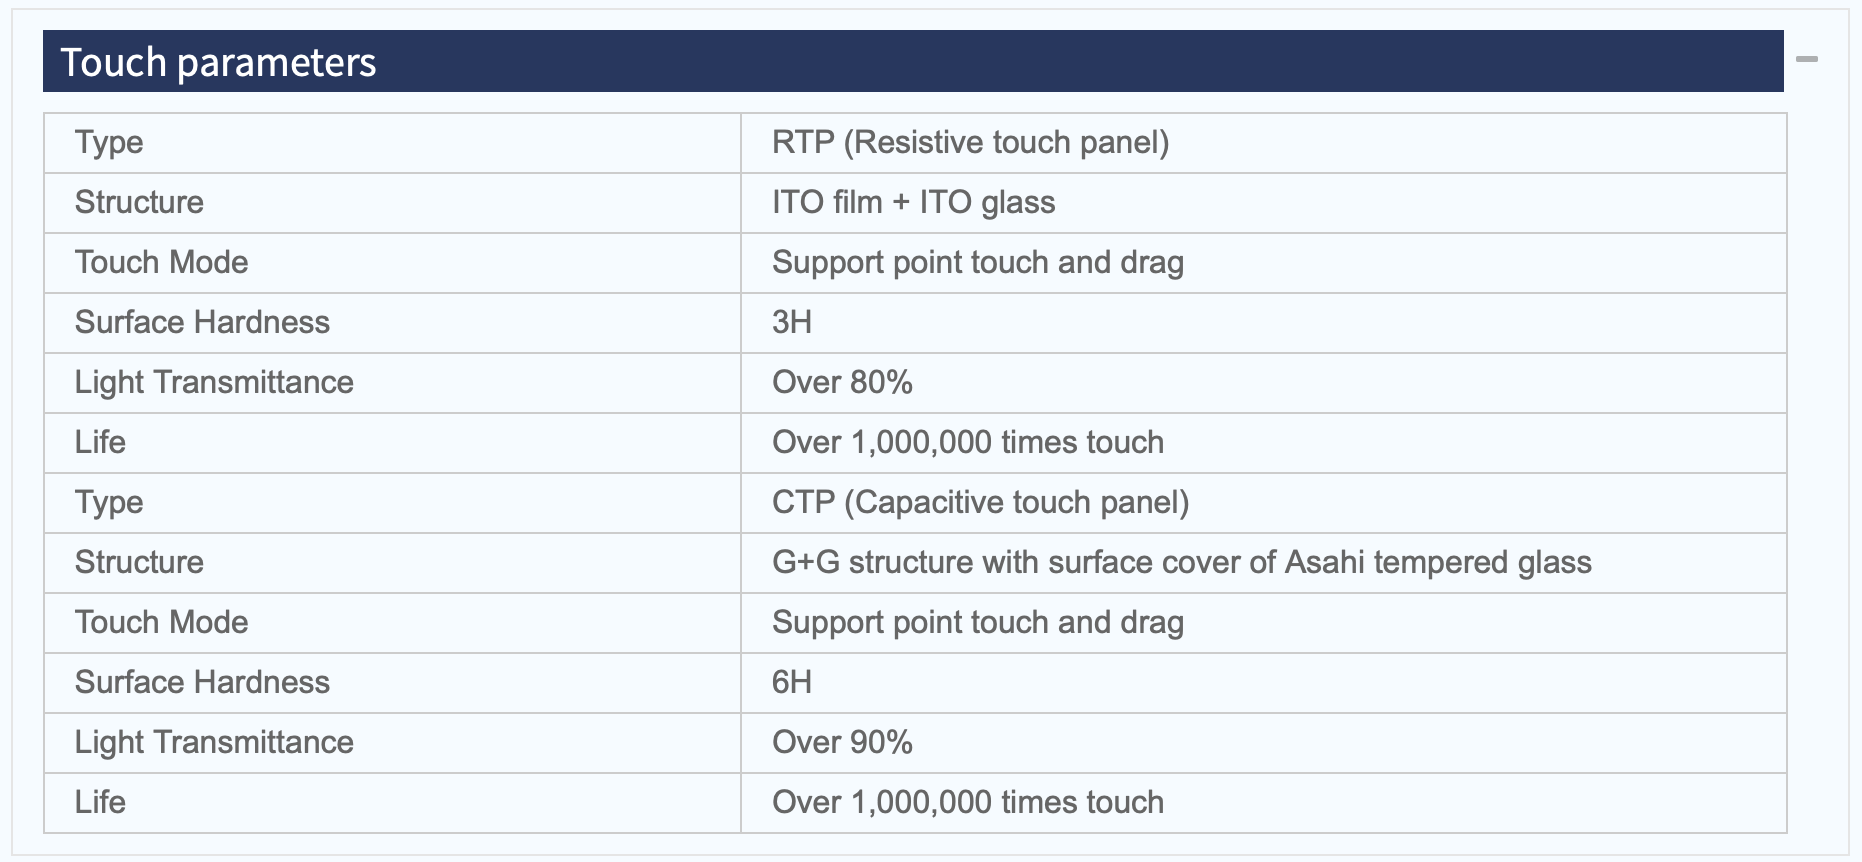The width and height of the screenshot is (1862, 862).
Task: Select the 3H surface hardness value
Action: pyautogui.click(x=791, y=322)
